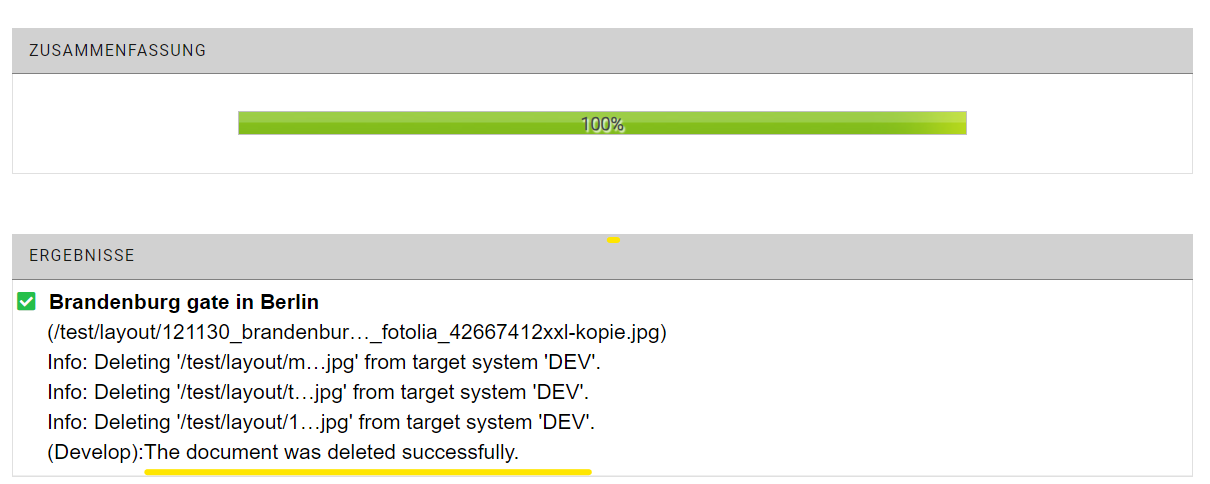Click the left start of the progress bar
Image resolution: width=1210 pixels, height=484 pixels.
pos(246,123)
